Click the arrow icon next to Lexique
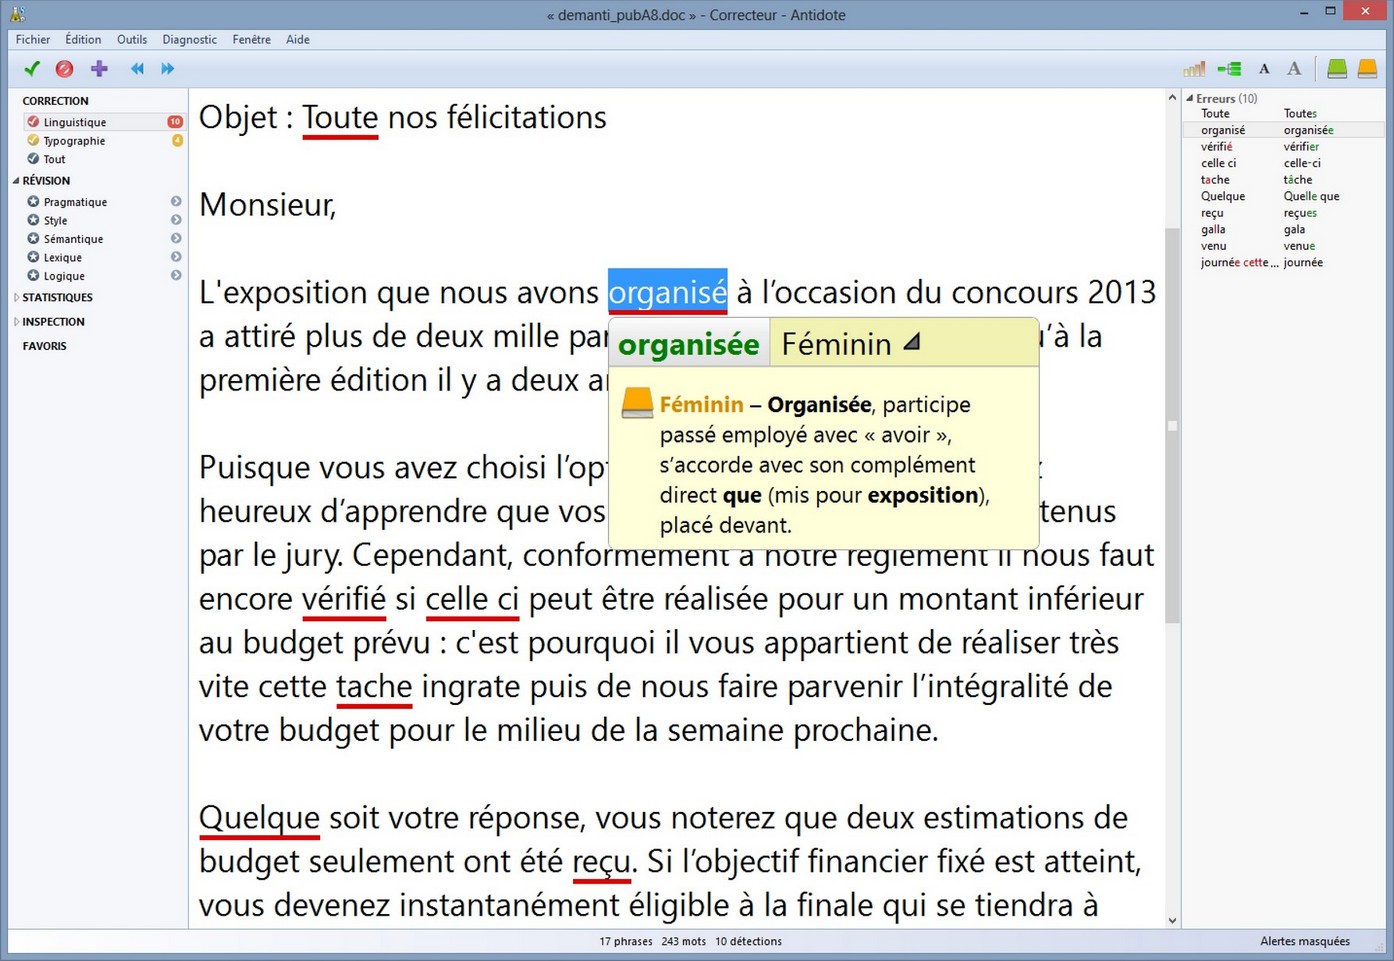 (x=176, y=257)
